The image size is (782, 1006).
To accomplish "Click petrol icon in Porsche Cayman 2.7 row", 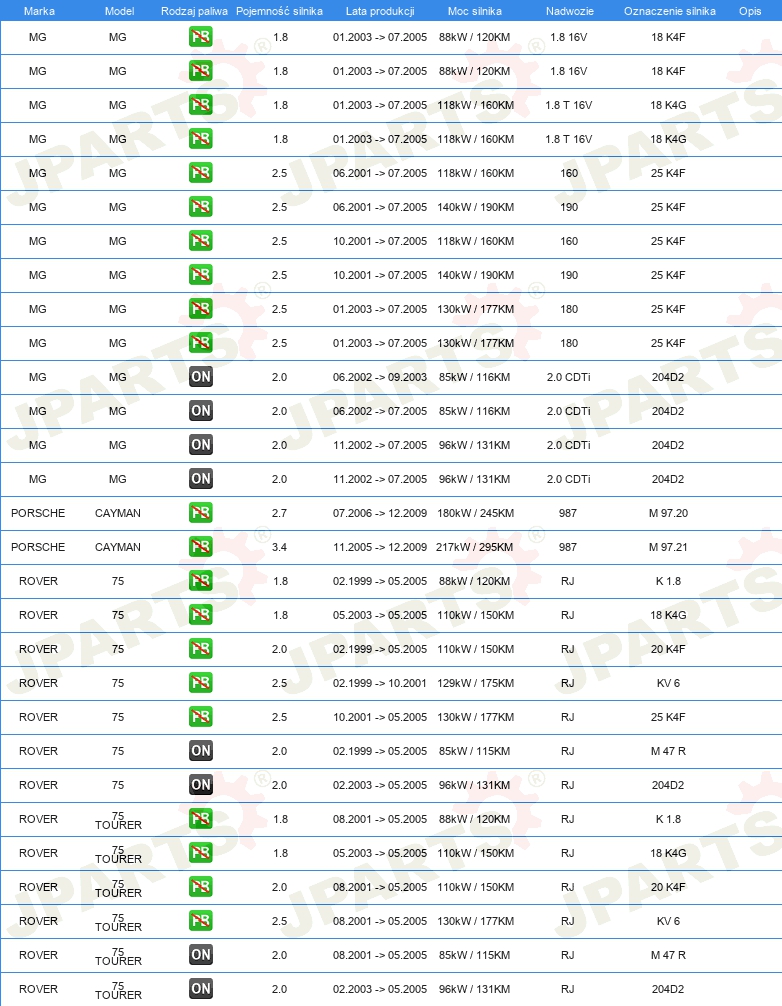I will [201, 513].
